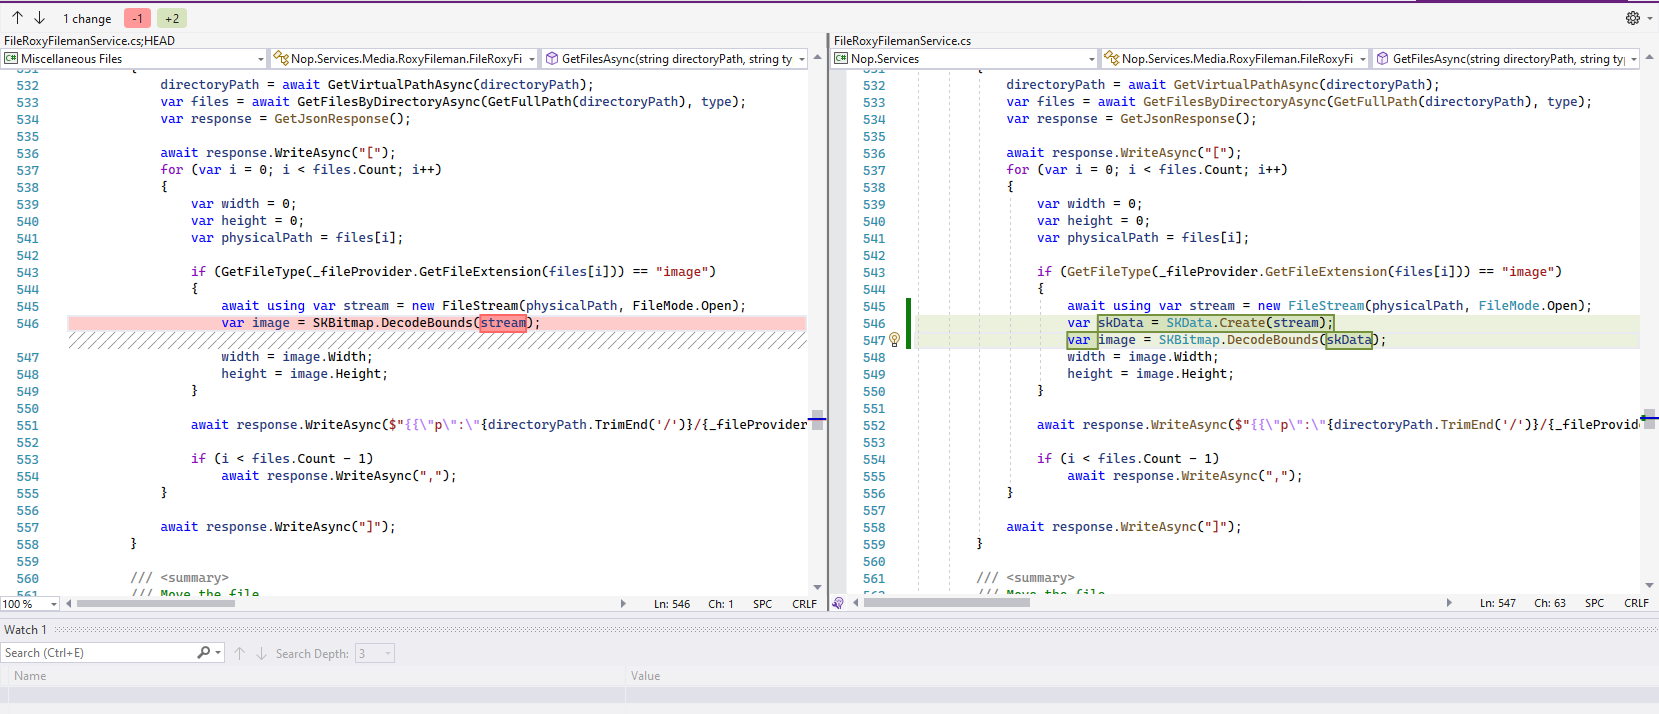Click watch search previous result arrow

240,653
